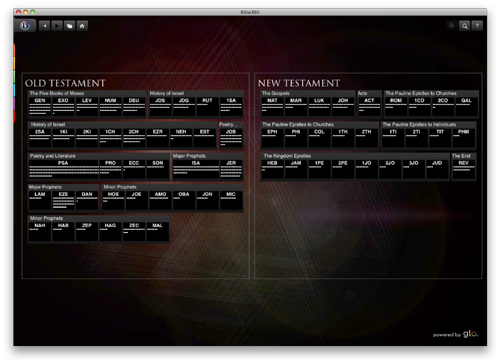Open the JOH book tile
The image size is (500, 364).
click(x=343, y=107)
